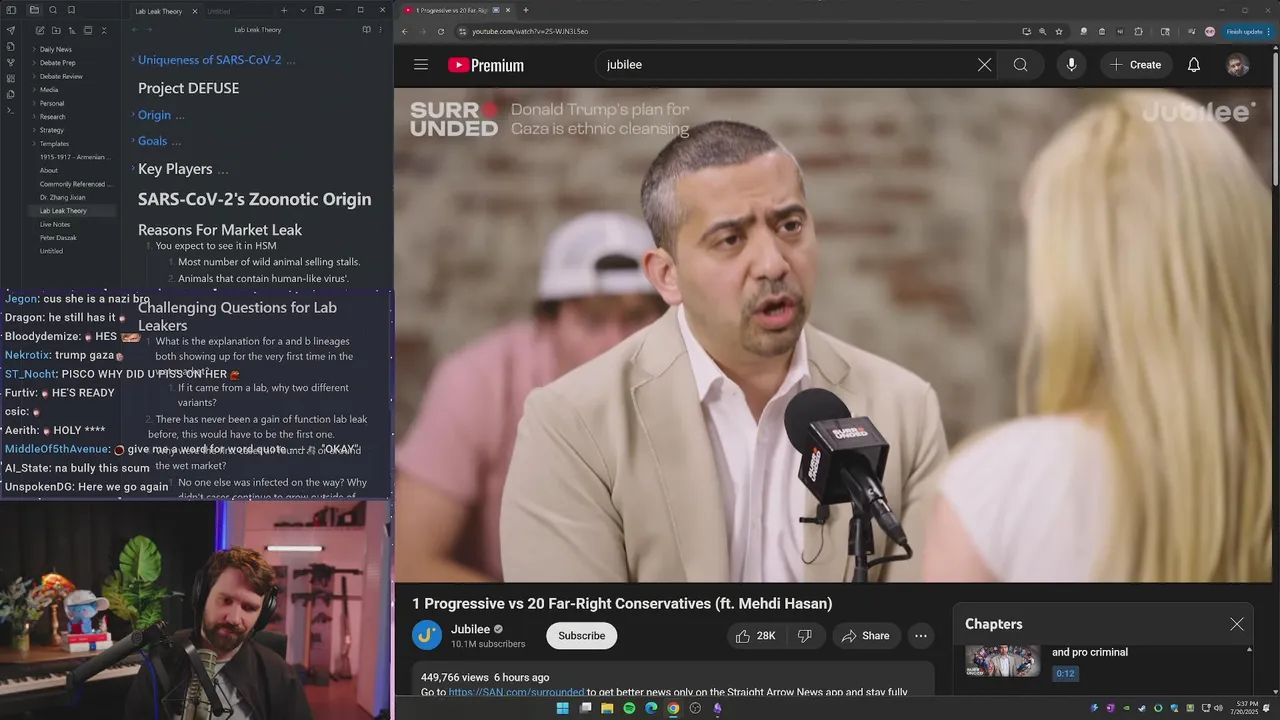Toggle Obsidian left sidebar icon

coord(11,10)
